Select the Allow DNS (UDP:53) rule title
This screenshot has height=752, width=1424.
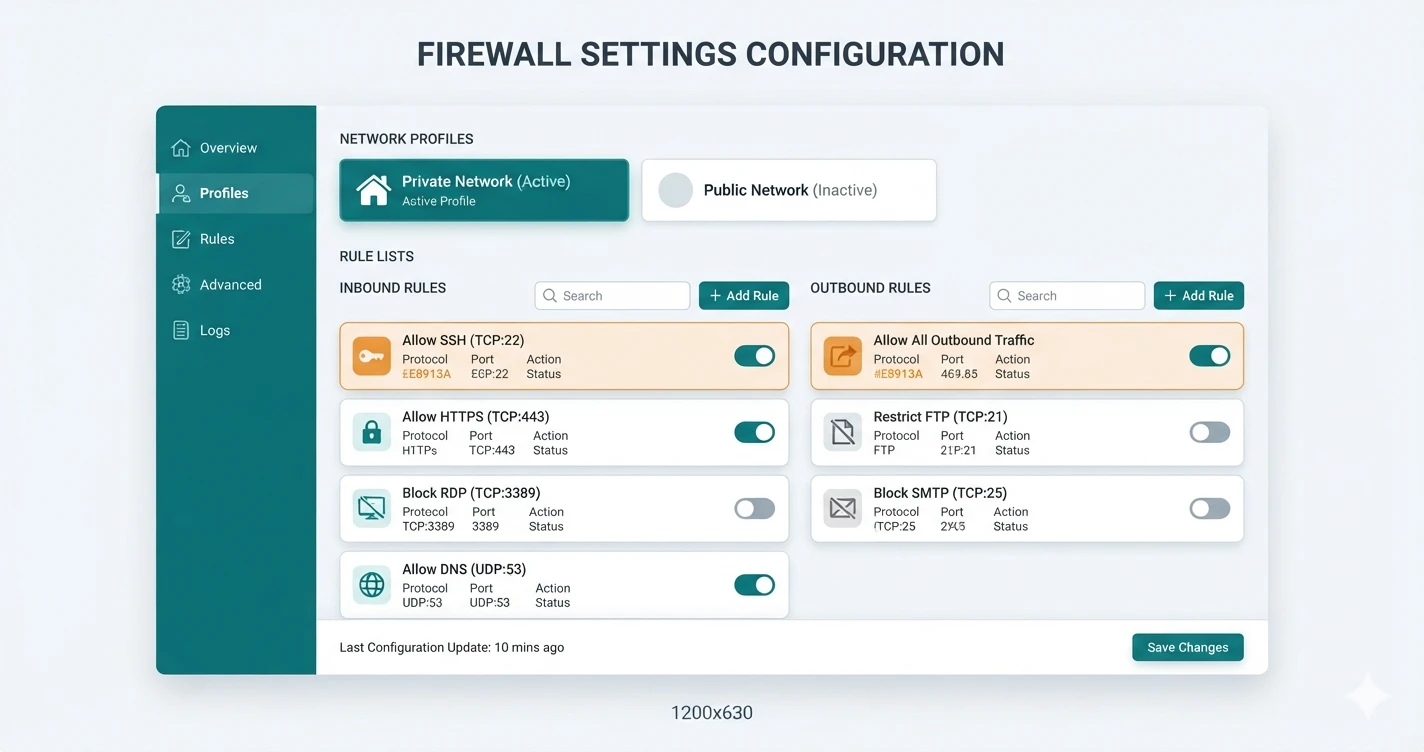464,569
